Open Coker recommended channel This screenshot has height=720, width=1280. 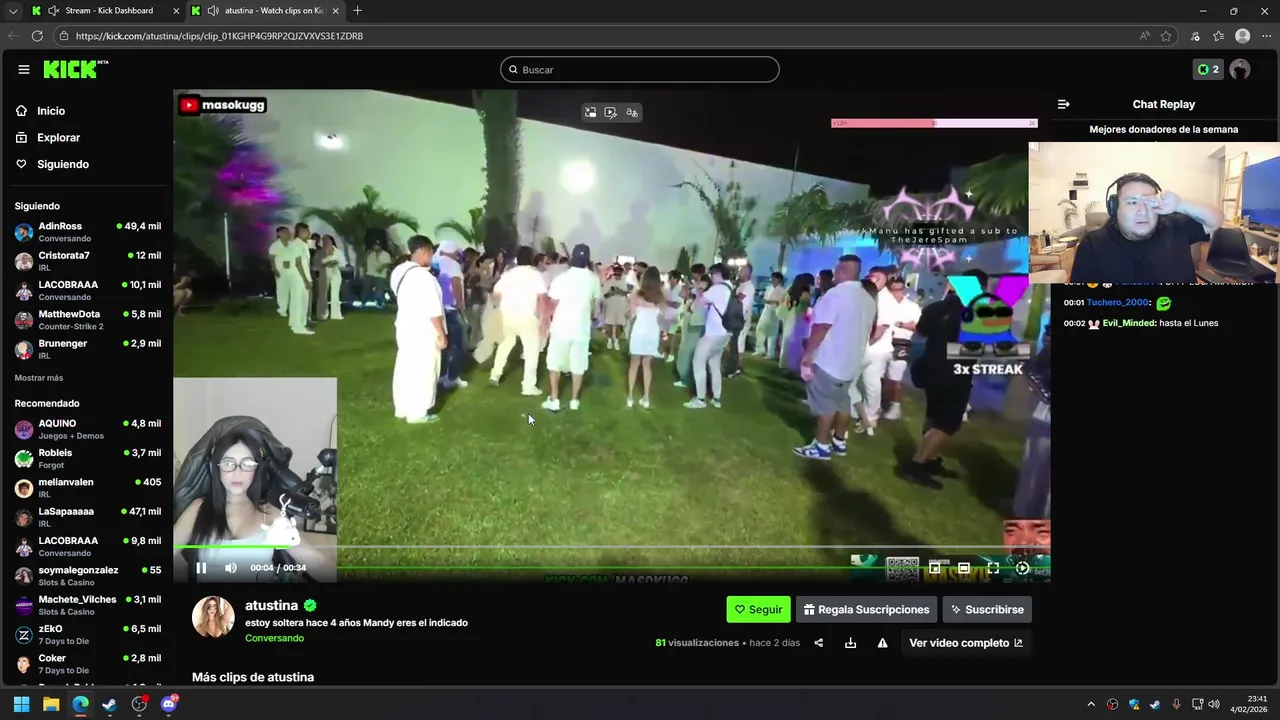pos(88,664)
